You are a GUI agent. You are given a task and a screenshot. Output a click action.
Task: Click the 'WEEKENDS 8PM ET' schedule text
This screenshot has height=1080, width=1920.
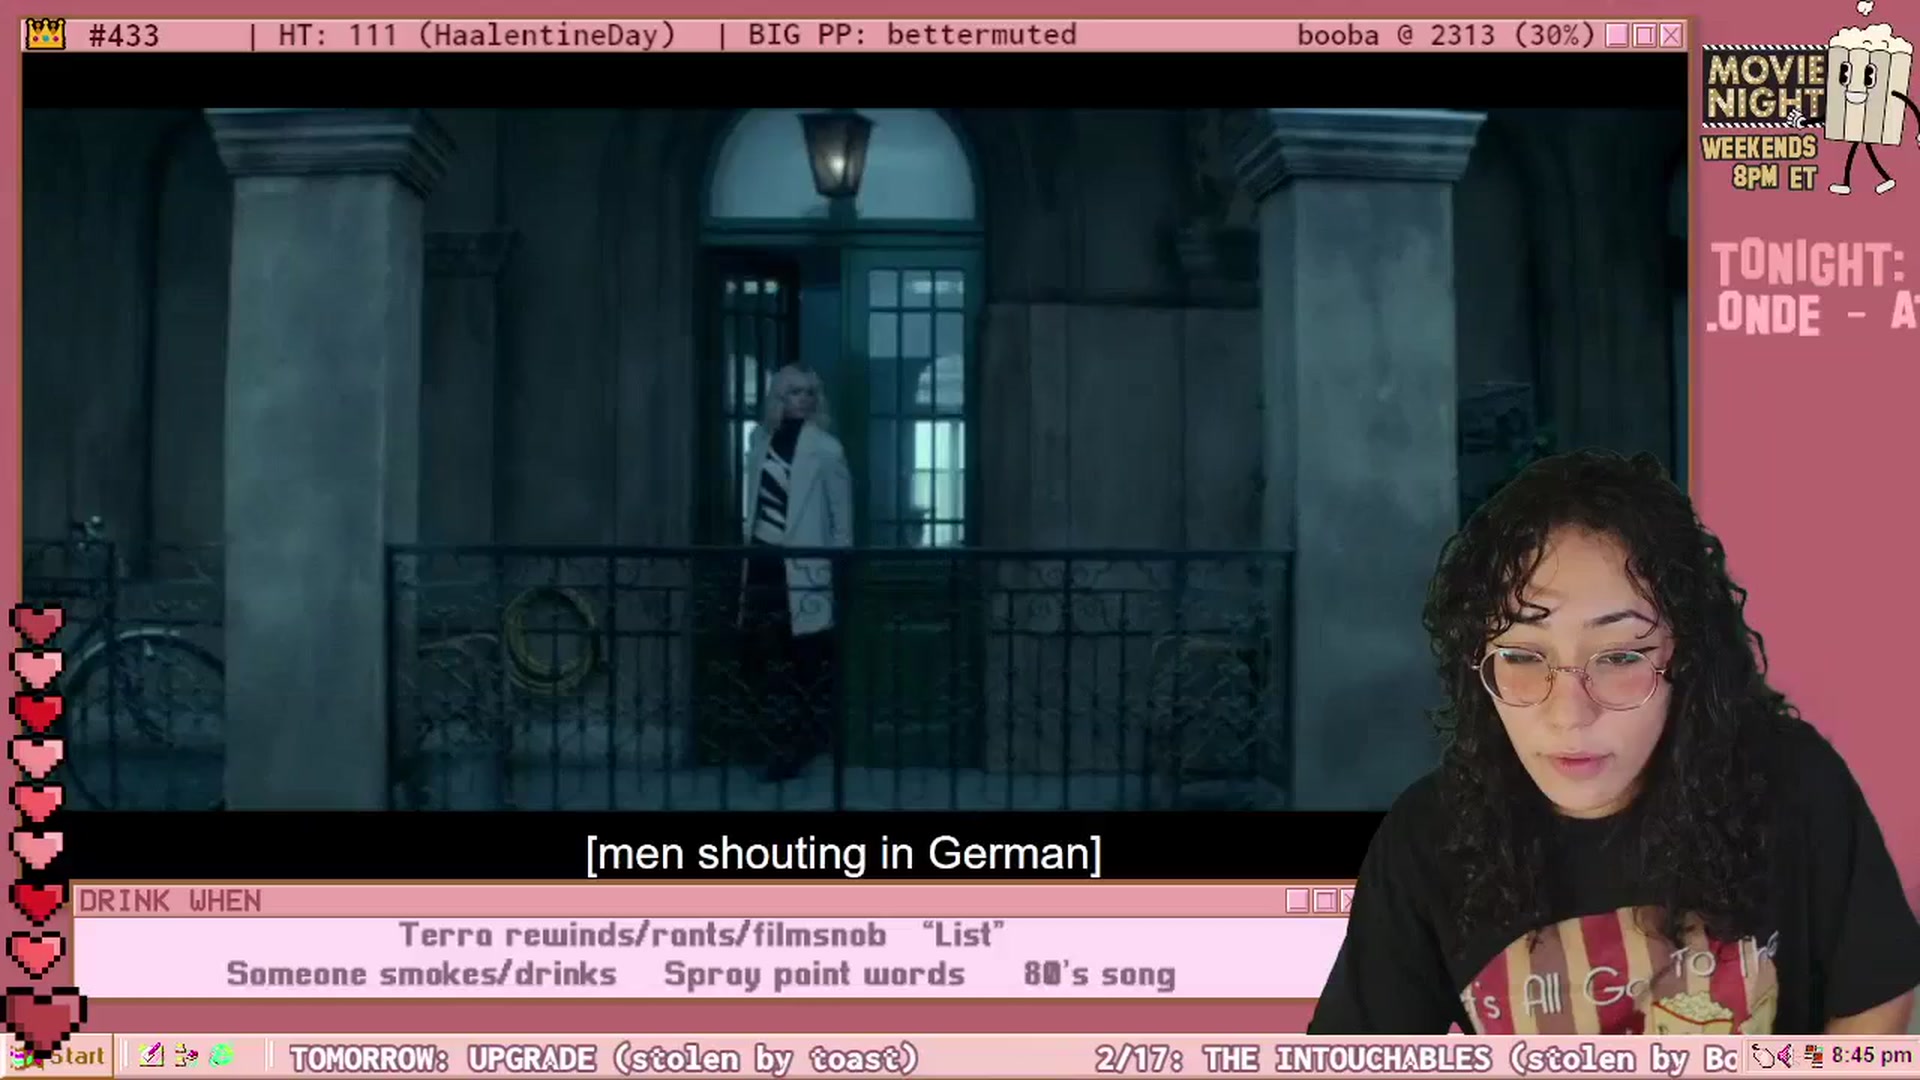[x=1760, y=163]
